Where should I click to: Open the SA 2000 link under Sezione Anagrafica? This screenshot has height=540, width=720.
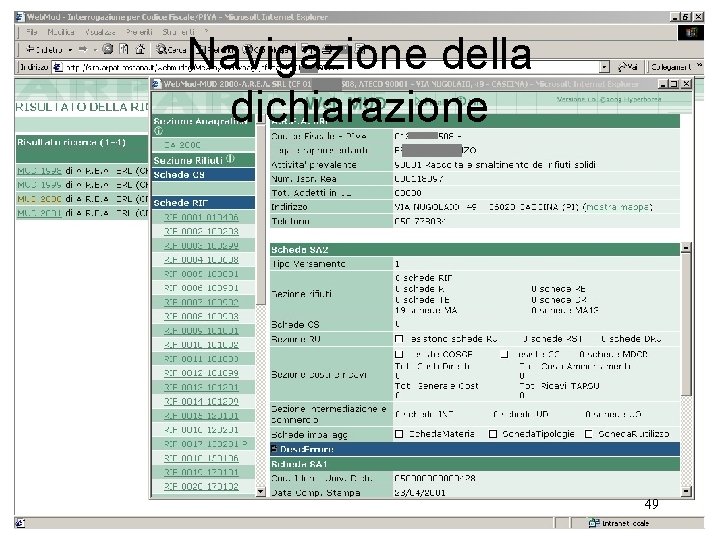[x=182, y=145]
